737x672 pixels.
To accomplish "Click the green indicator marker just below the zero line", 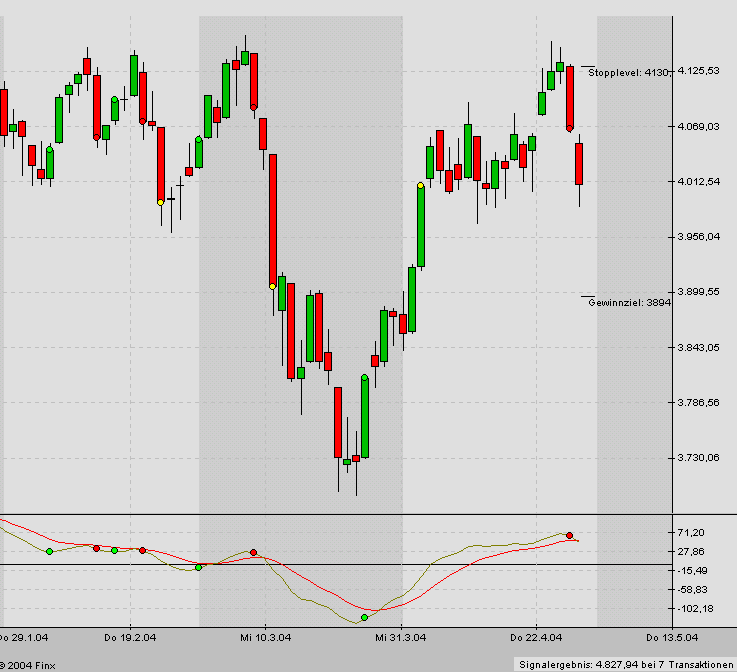I will point(198,568).
